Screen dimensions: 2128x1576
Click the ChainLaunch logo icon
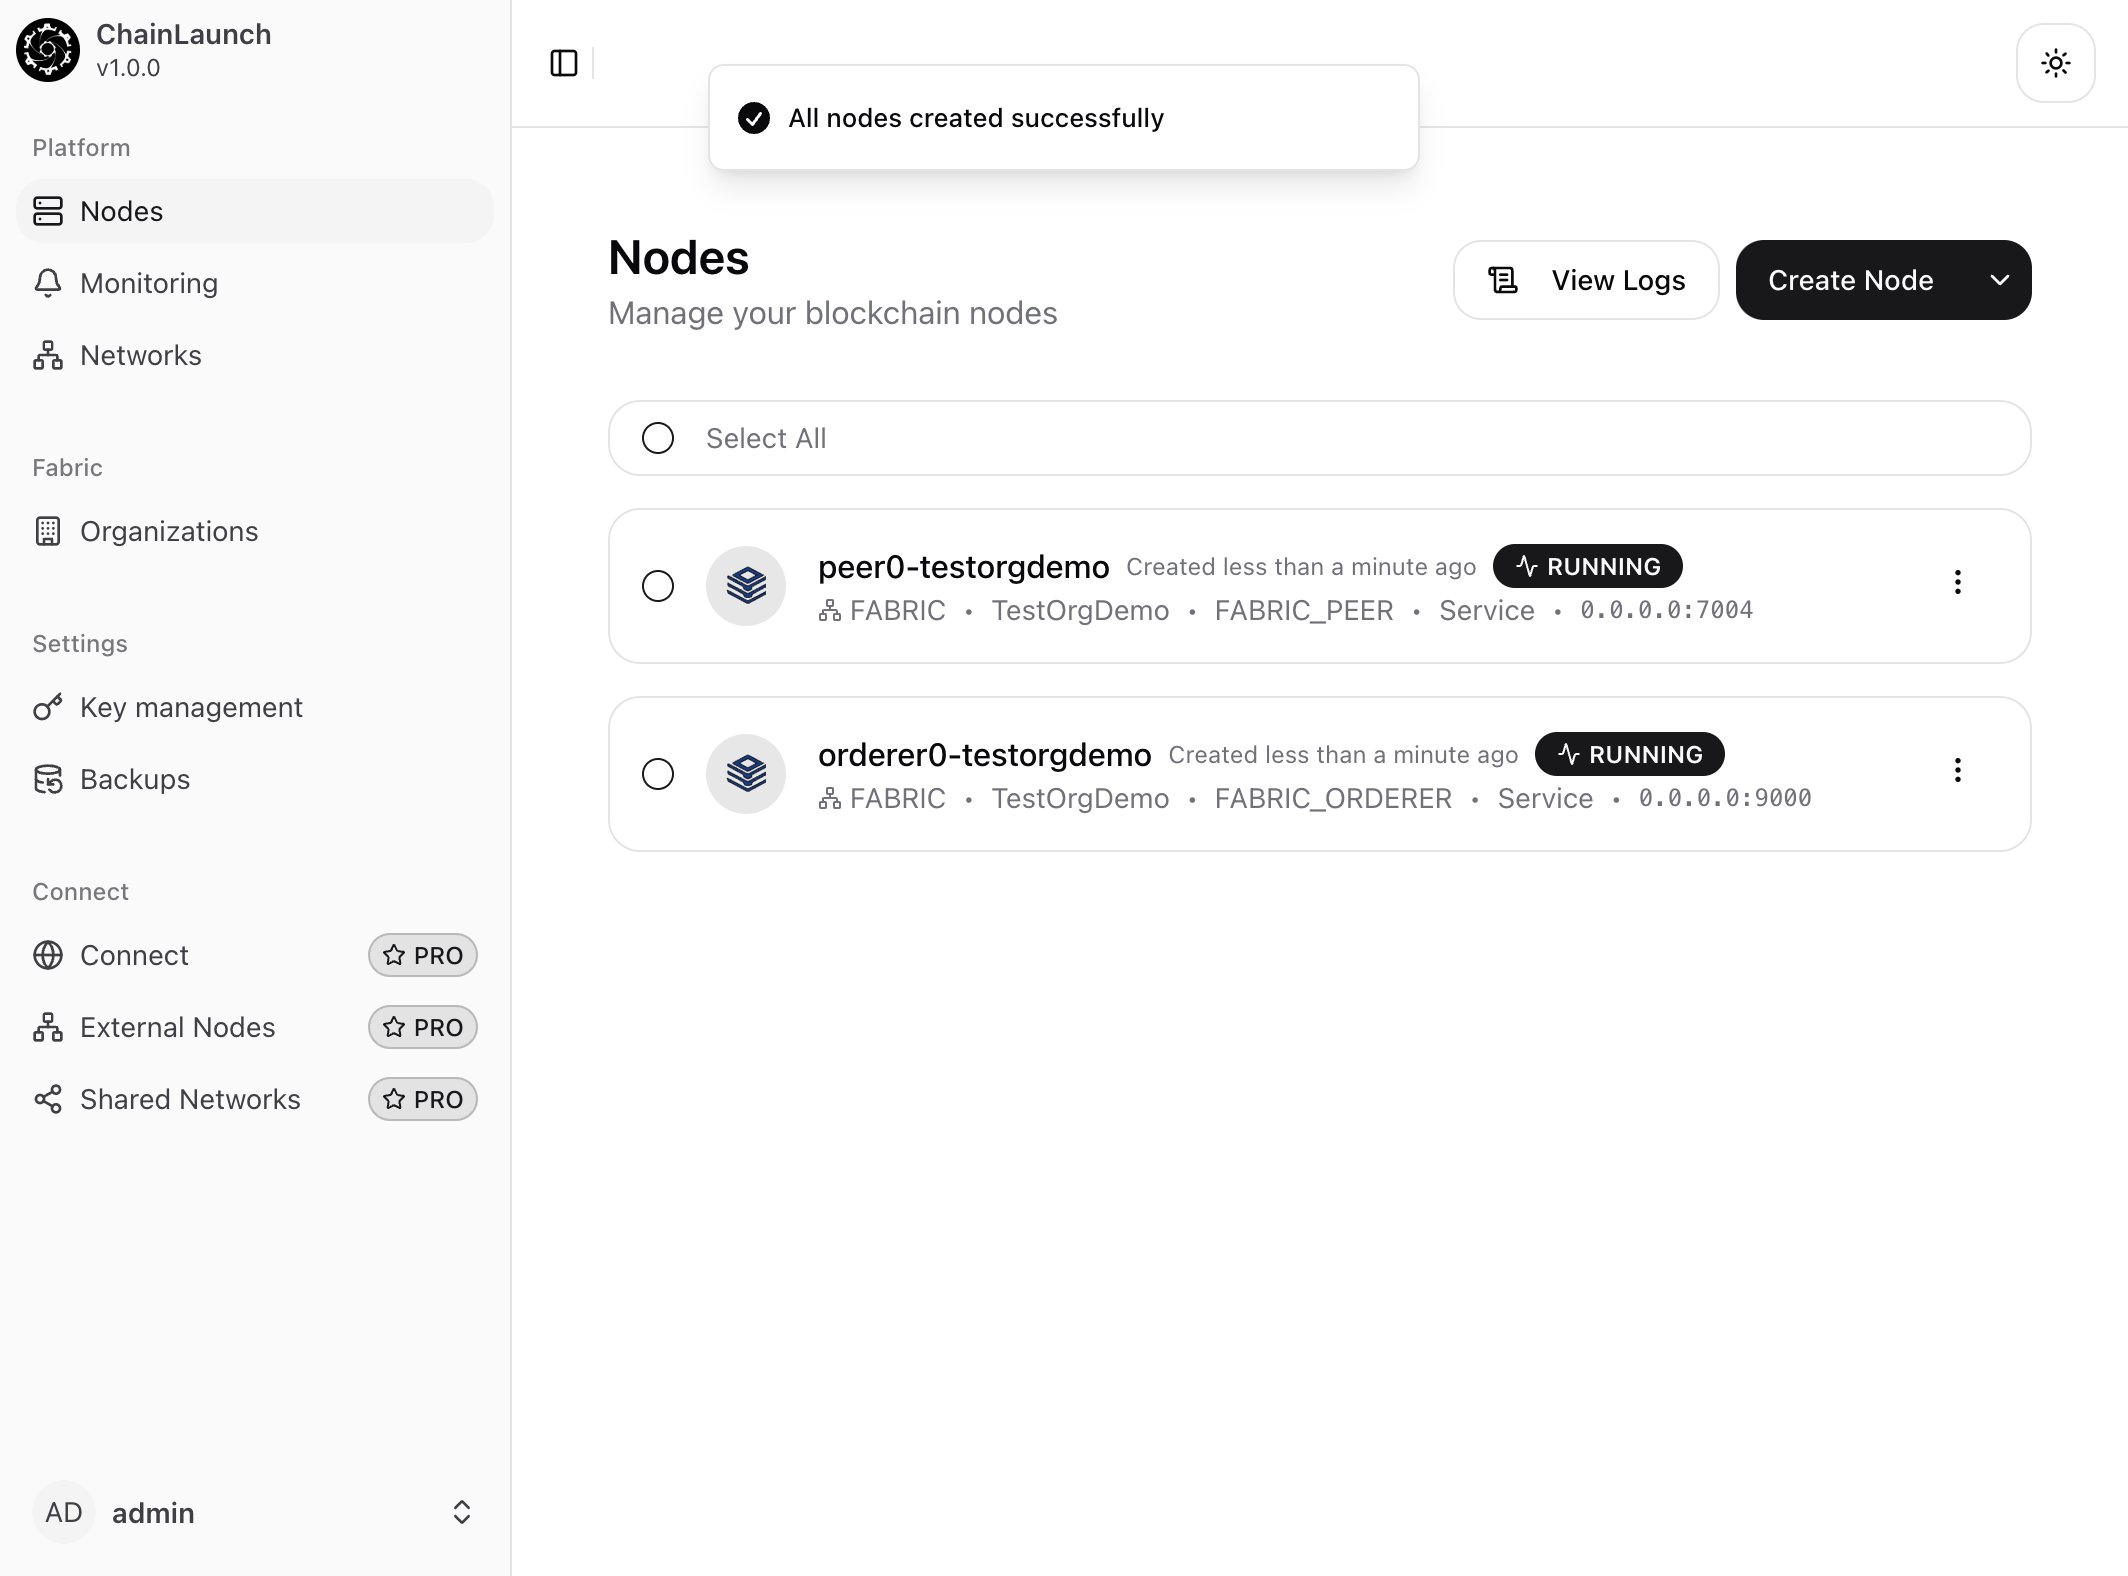point(47,49)
